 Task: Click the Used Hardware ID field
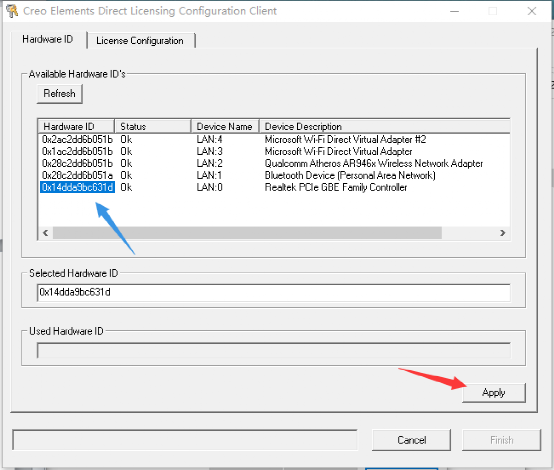tap(273, 350)
